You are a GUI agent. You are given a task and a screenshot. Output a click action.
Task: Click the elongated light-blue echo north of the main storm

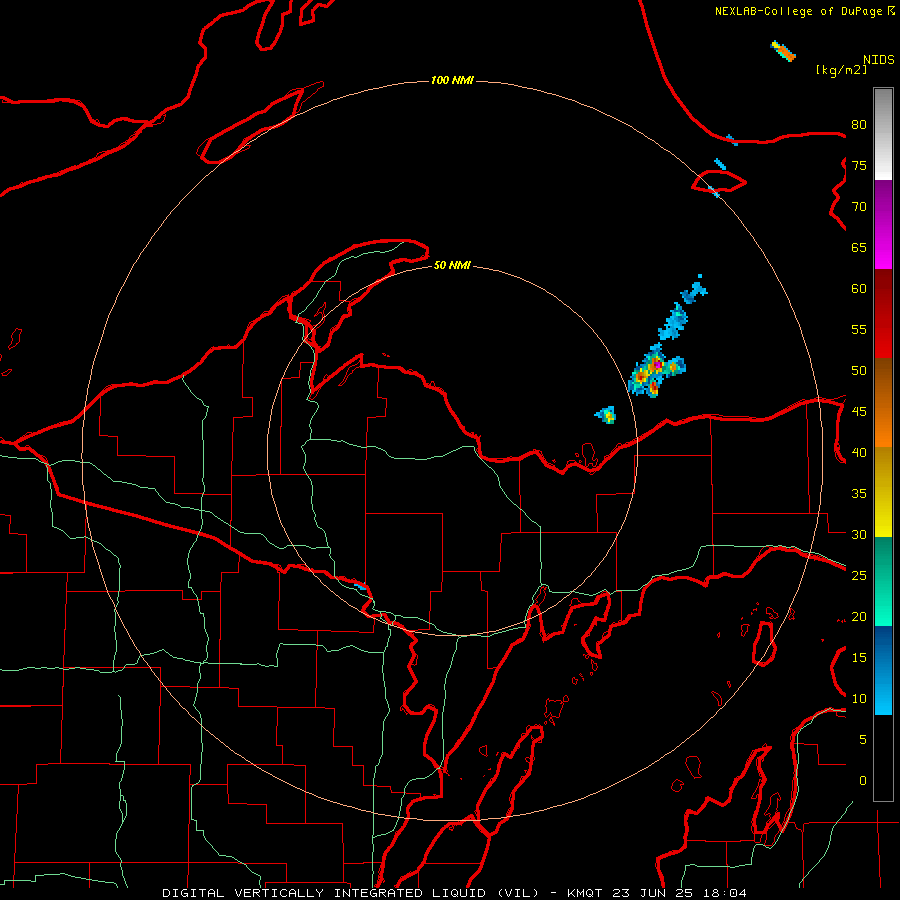pos(673,321)
